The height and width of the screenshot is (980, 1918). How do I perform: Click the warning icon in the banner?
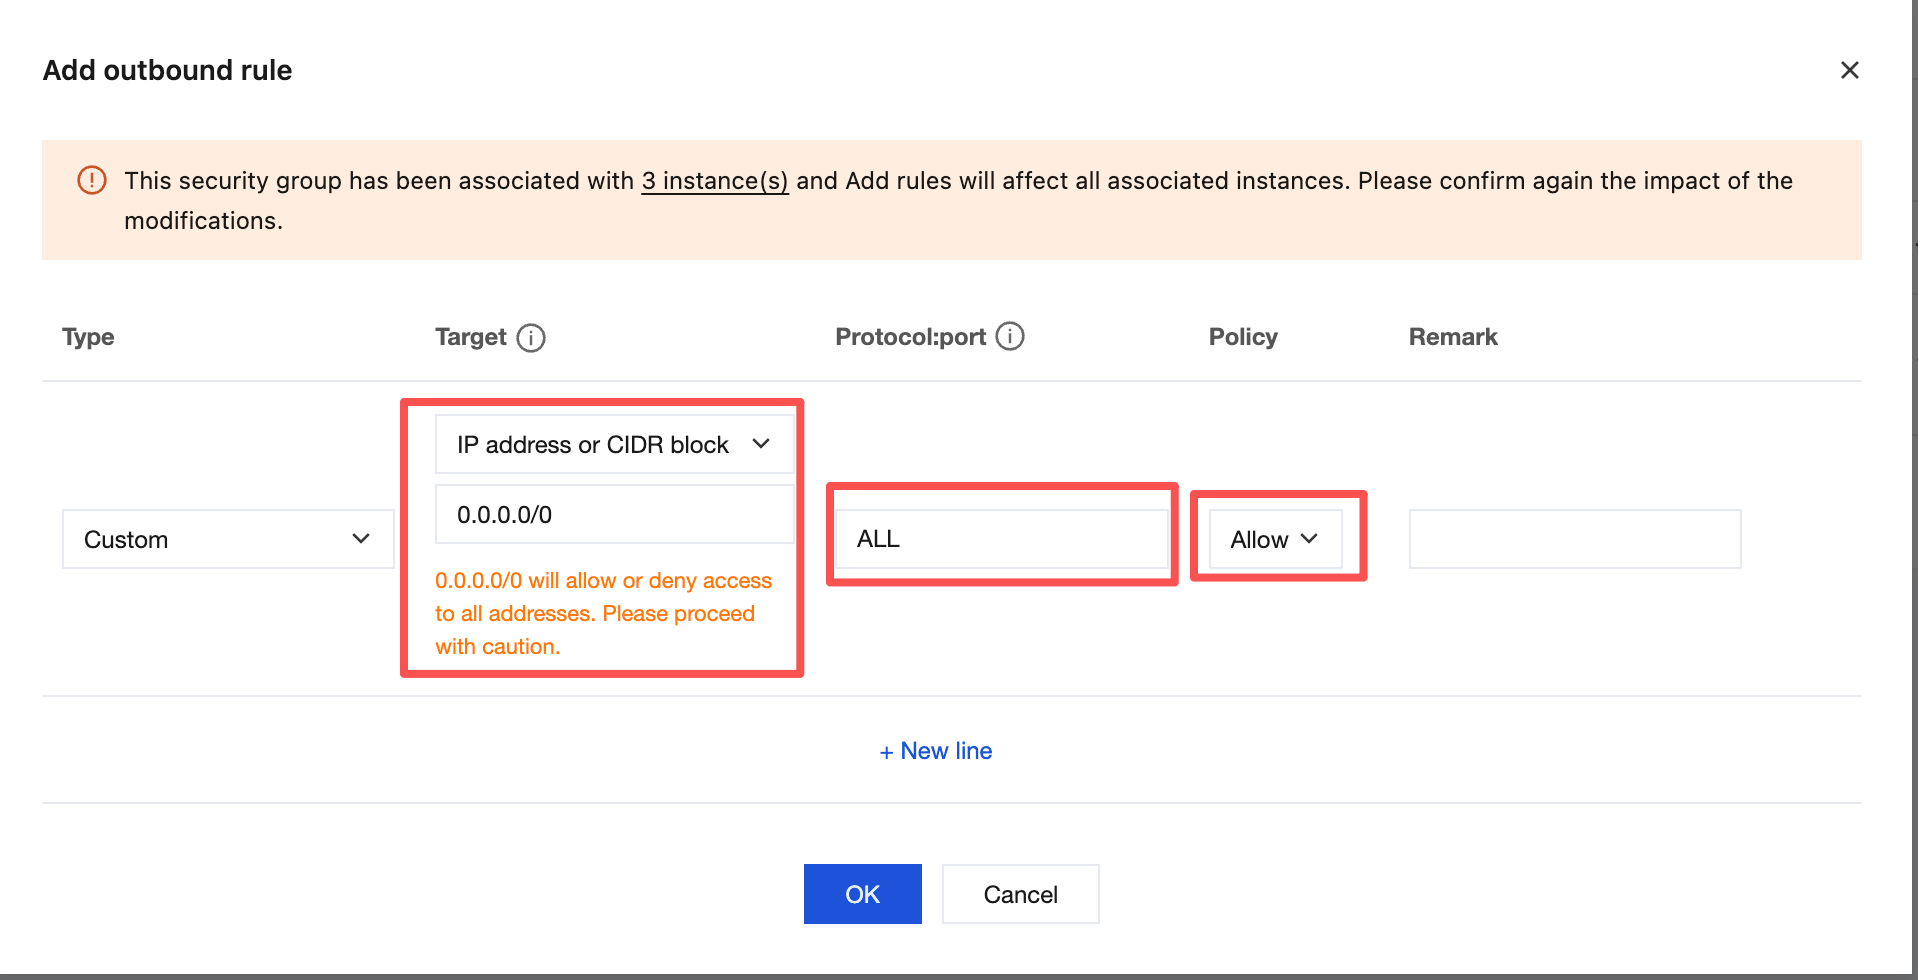pos(92,180)
